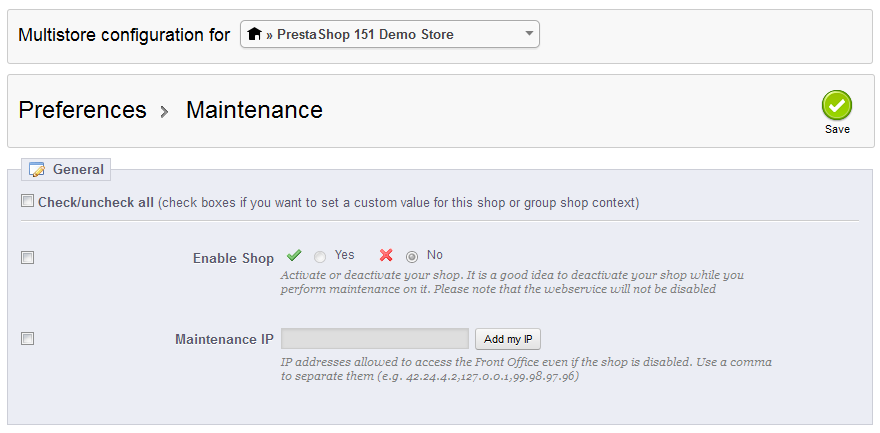Screen dimensions: 880x433
Task: Toggle the checkbox beside Maintenance IP
Action: (28, 339)
